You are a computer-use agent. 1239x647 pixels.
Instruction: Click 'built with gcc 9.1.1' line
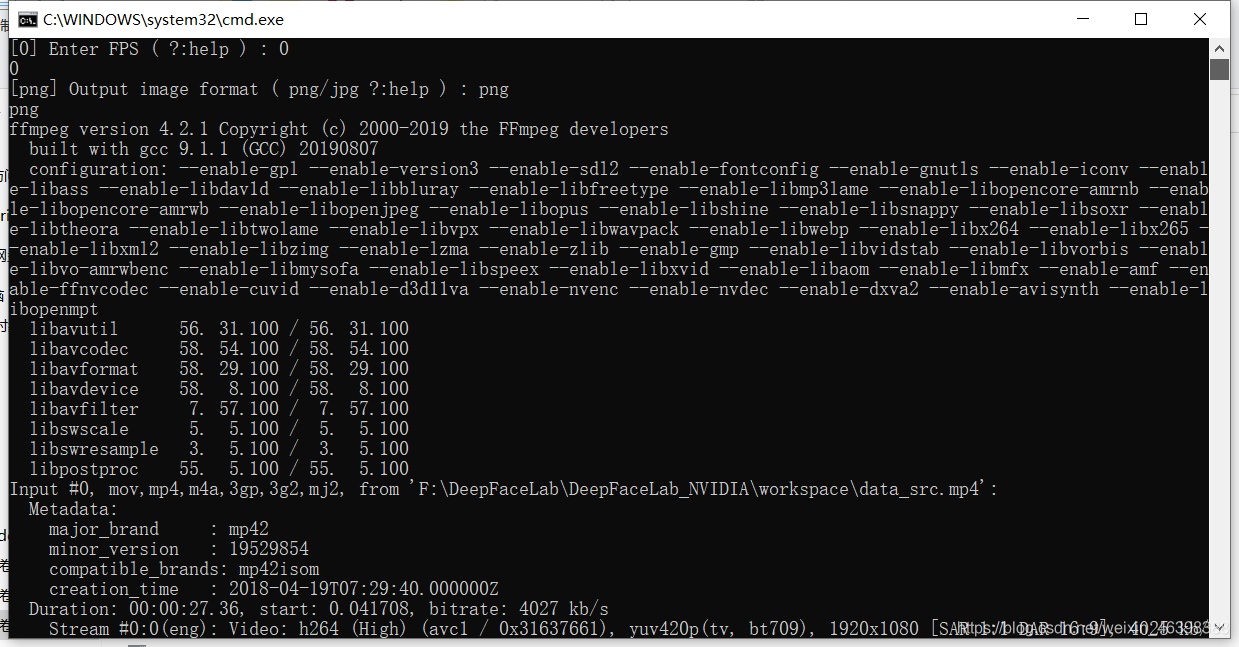[204, 149]
